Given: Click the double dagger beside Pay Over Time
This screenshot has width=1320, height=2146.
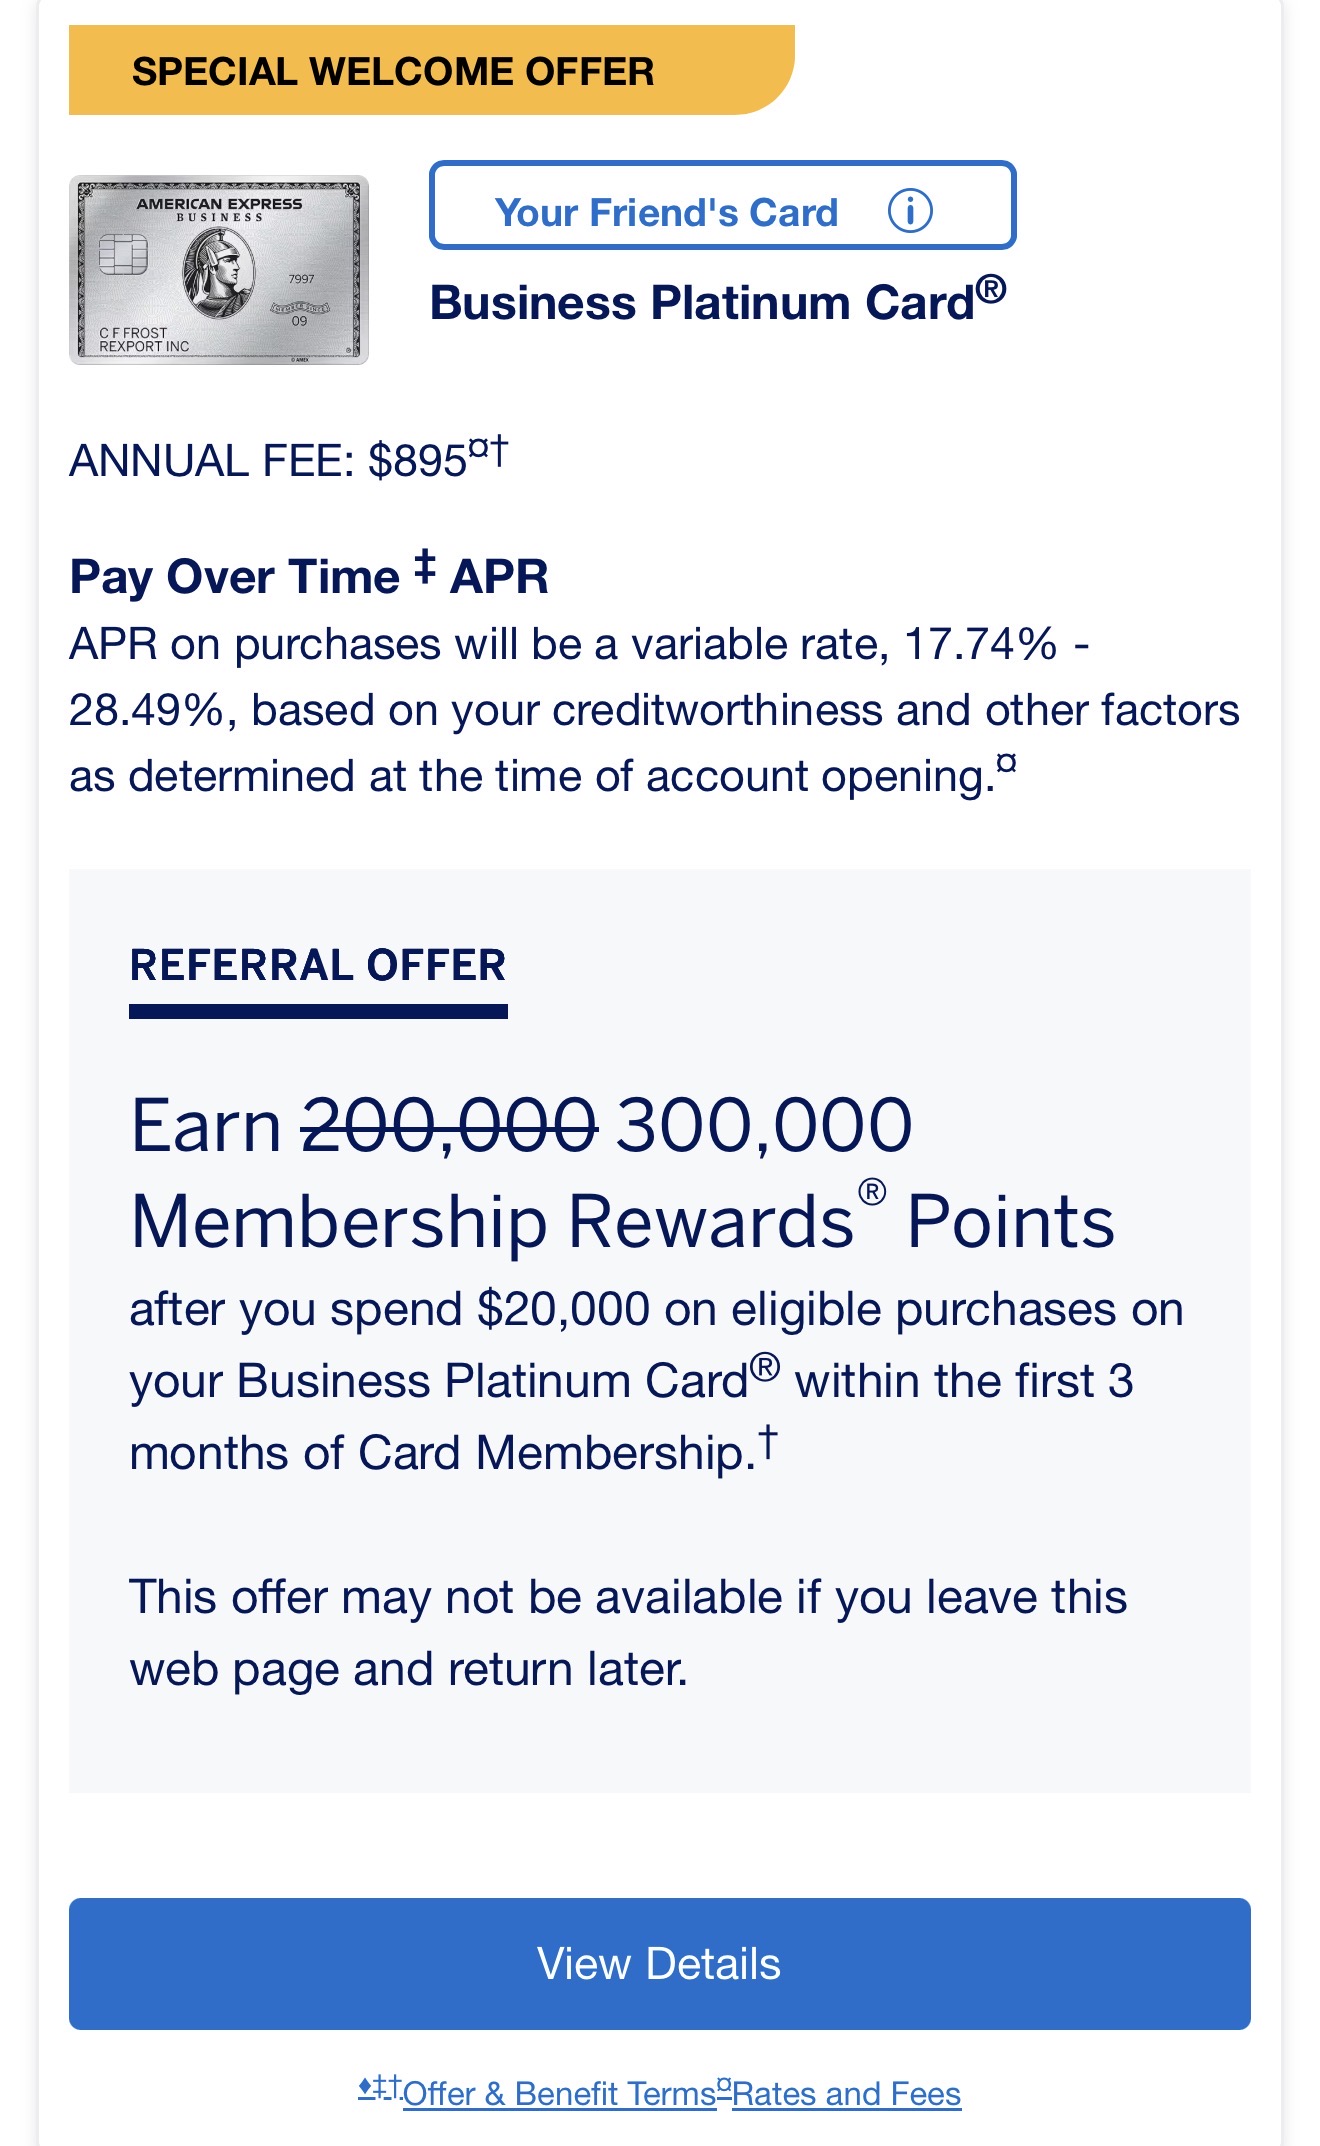Looking at the screenshot, I should point(425,567).
